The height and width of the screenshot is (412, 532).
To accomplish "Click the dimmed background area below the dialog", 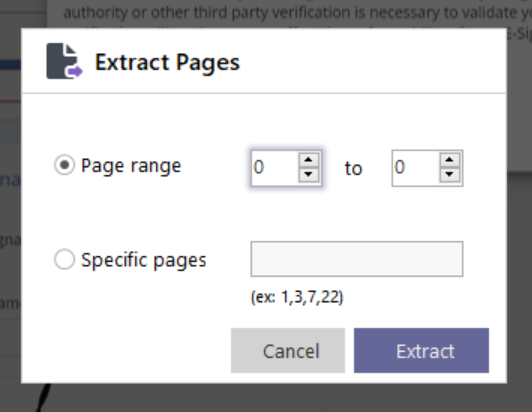I will point(271,398).
